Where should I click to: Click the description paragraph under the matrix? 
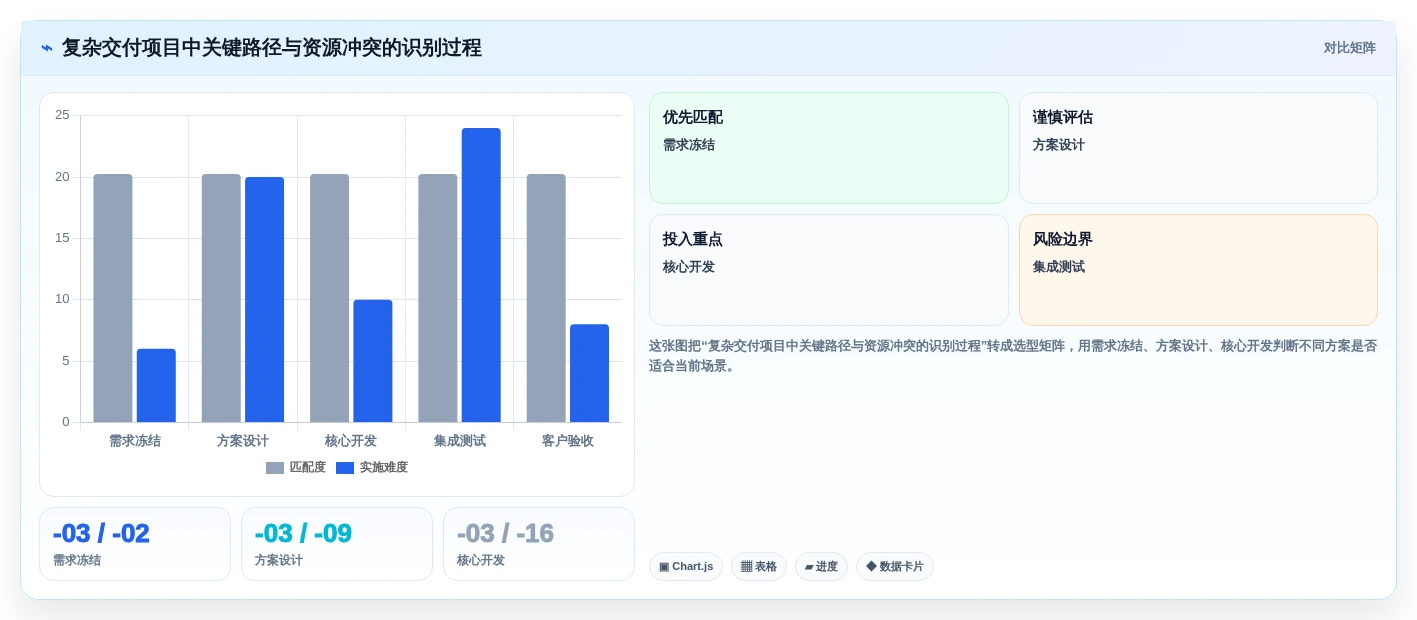1013,356
